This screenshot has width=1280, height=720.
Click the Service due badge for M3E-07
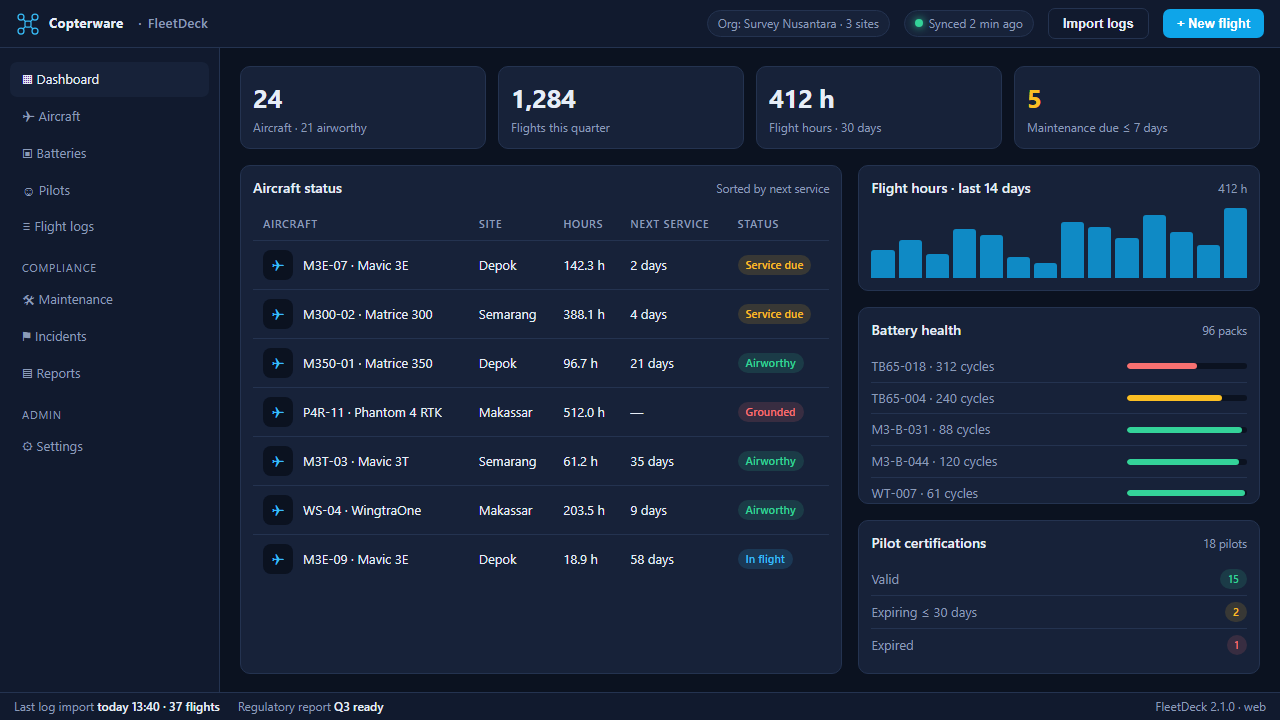point(774,266)
